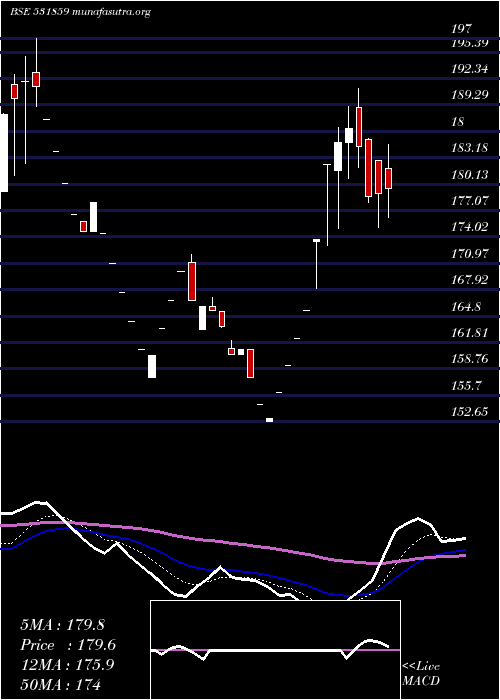
Task: Click inside the MACD inset chart panel
Action: [275, 650]
